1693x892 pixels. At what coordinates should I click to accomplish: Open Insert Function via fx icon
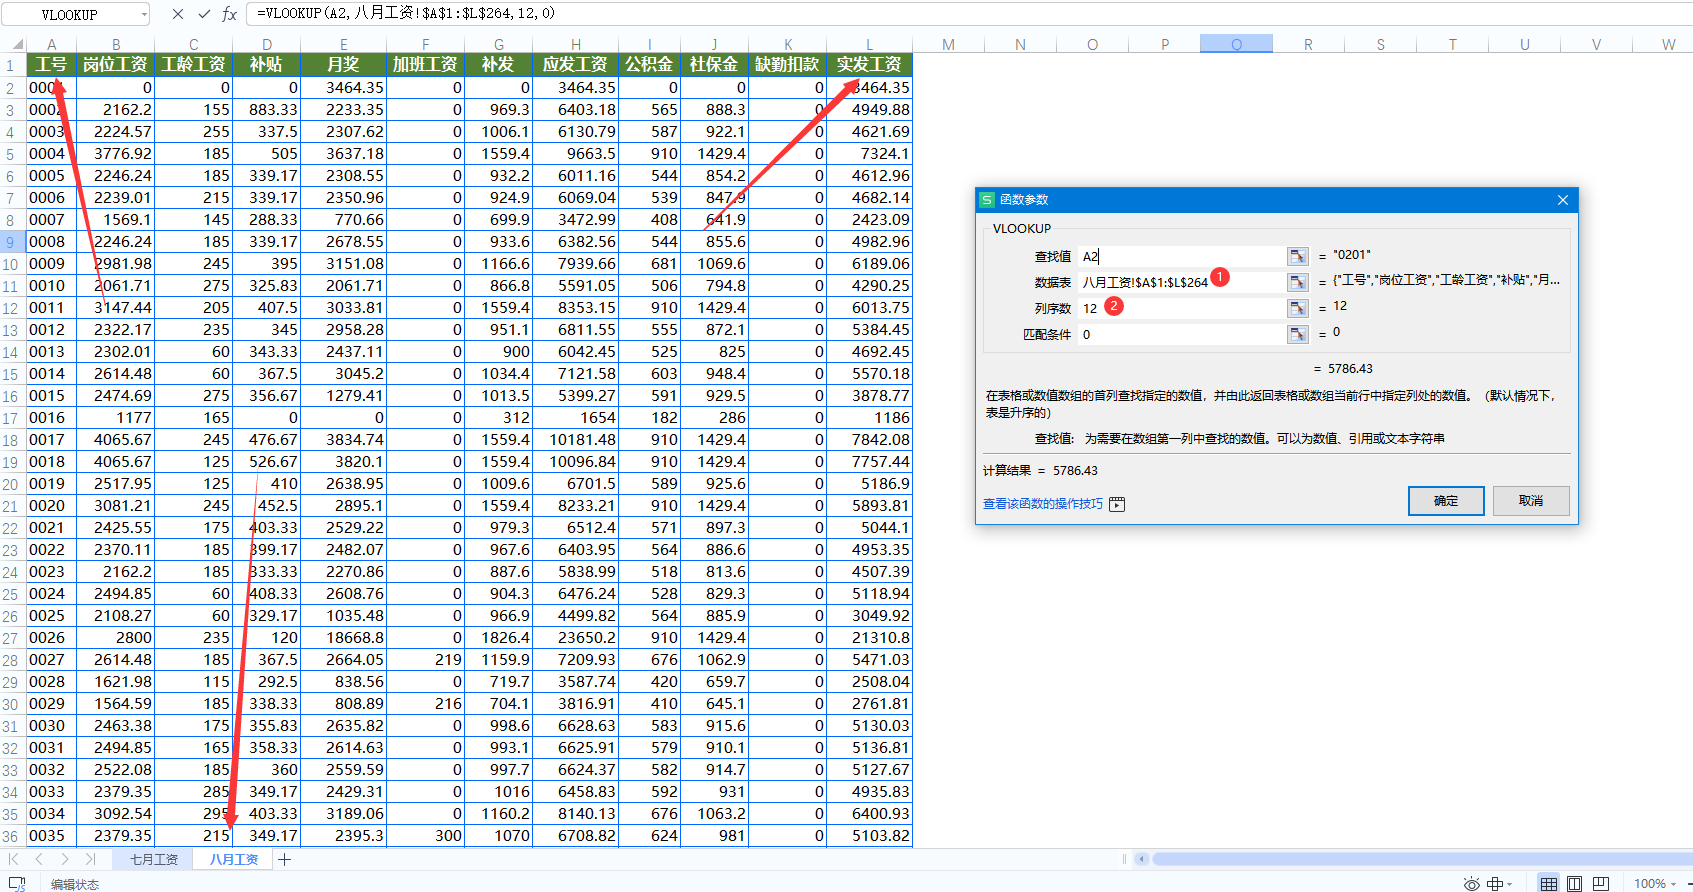229,14
